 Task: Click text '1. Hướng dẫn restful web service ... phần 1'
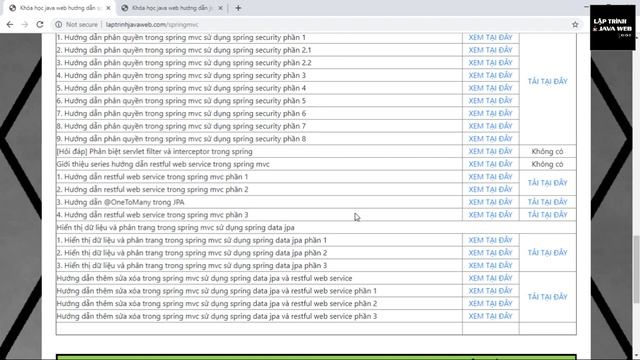coord(152,177)
